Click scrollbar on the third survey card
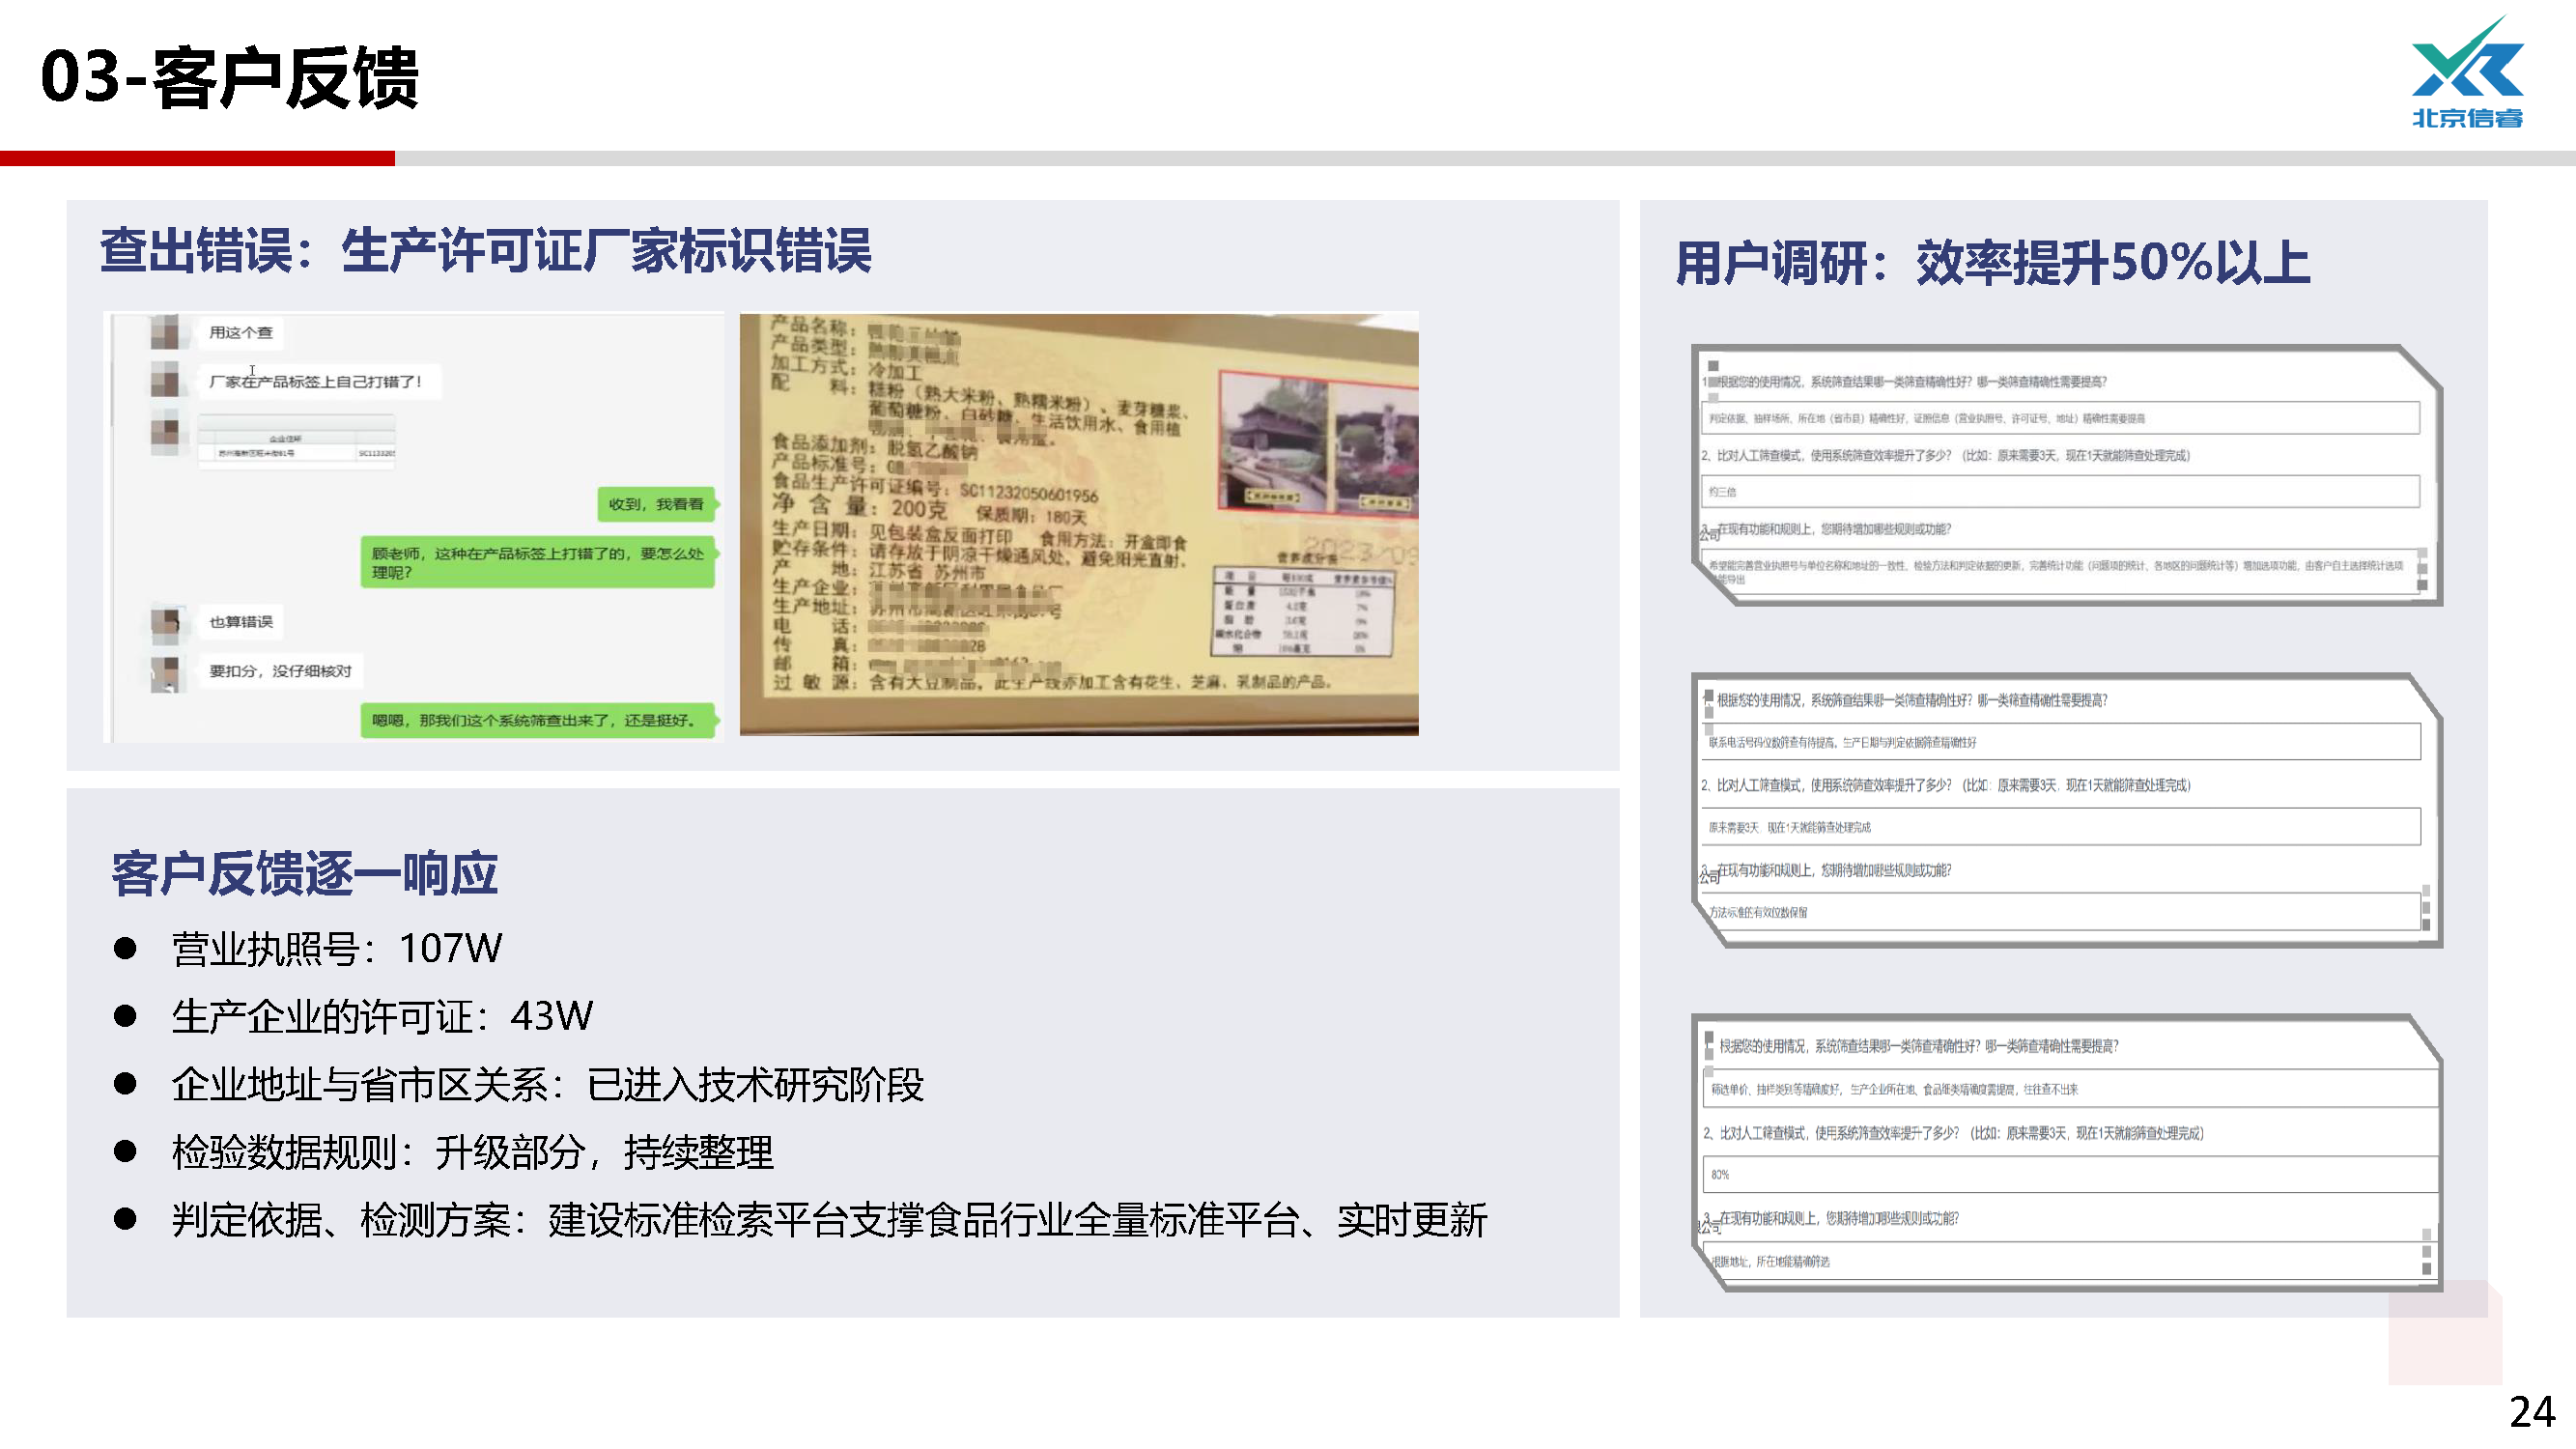Image resolution: width=2576 pixels, height=1449 pixels. click(2426, 1252)
